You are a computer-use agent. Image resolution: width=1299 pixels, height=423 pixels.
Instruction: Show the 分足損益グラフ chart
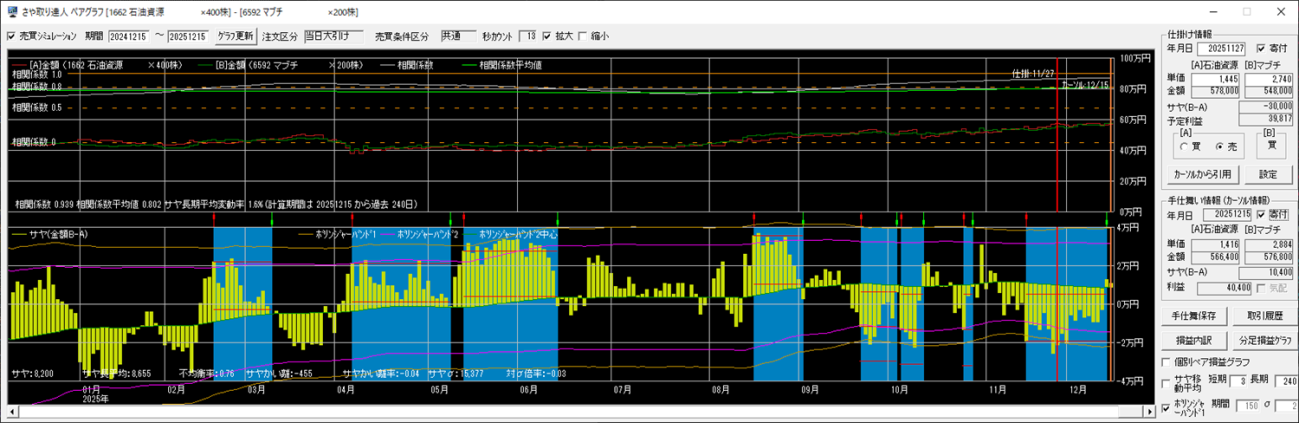coord(1265,340)
